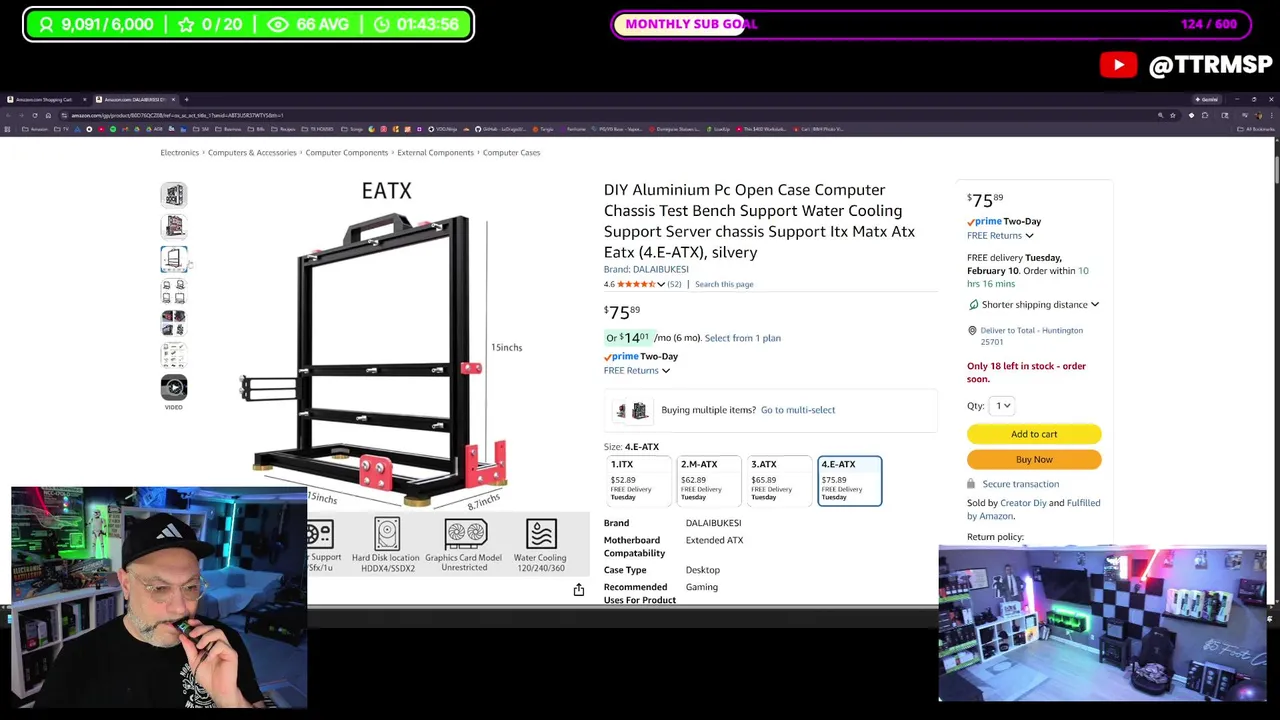Screen dimensions: 1280x720
Task: Switch to Amazon.com Shopping Cart tab
Action: tap(44, 99)
